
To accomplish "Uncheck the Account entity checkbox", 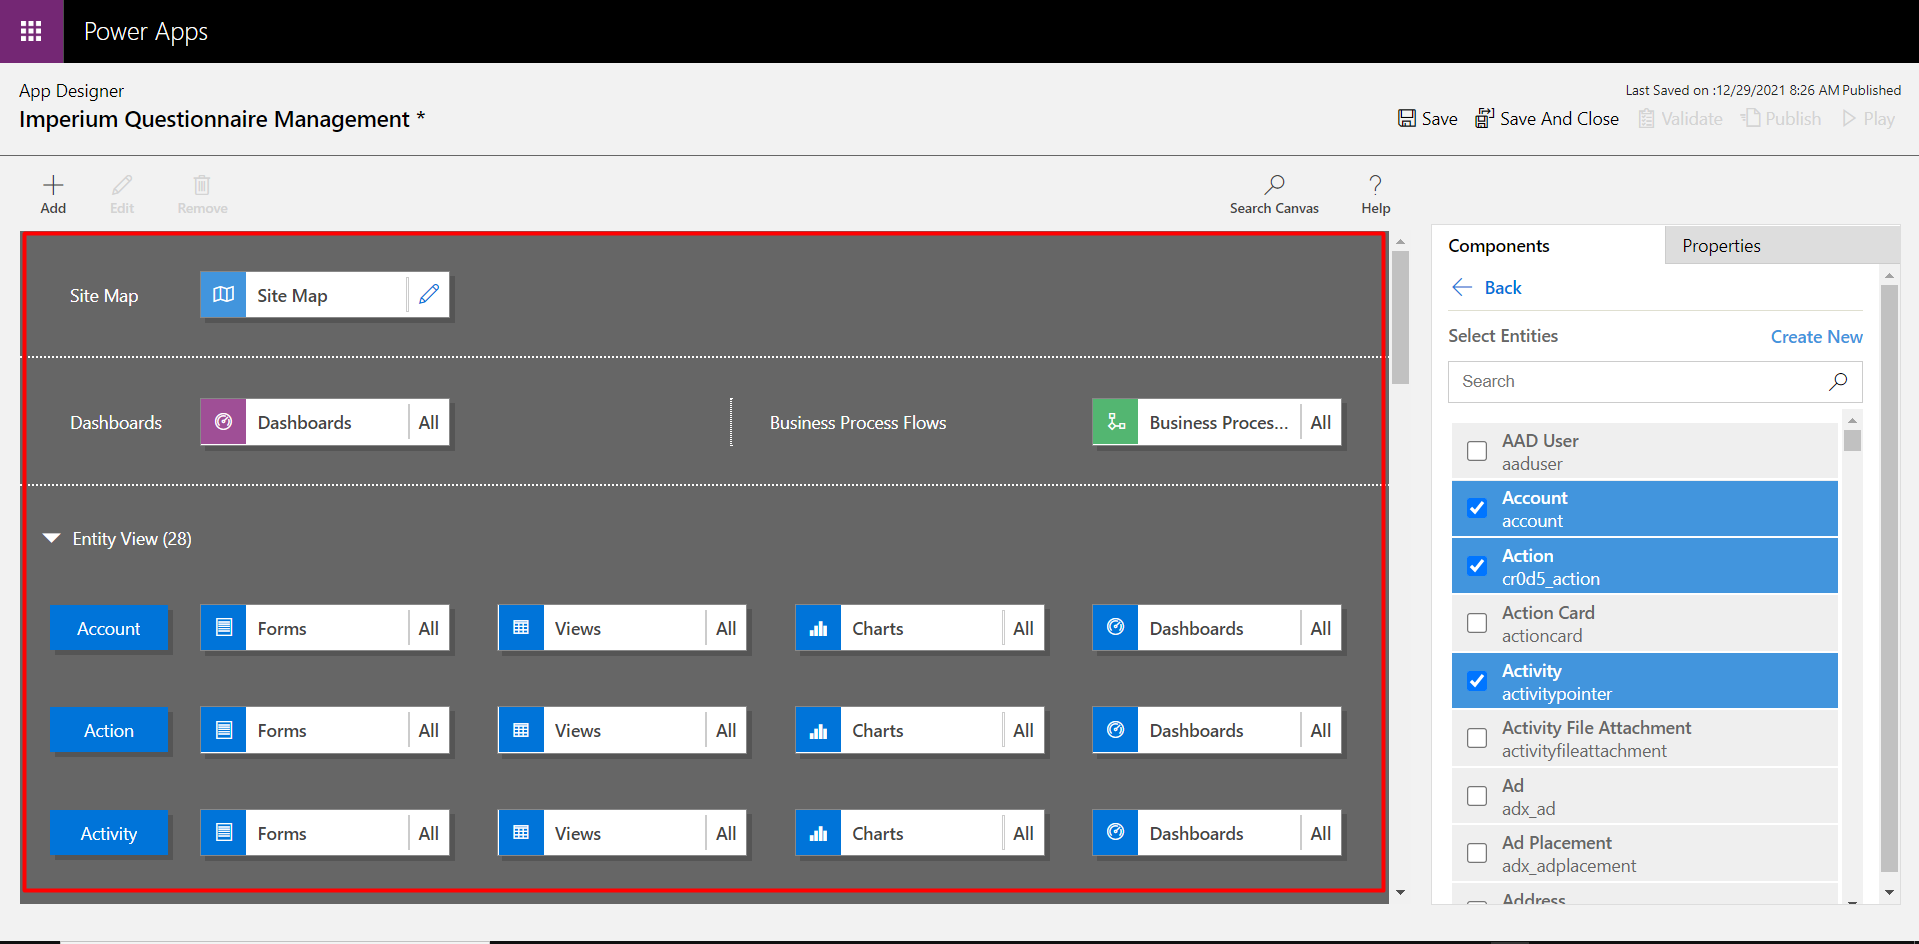I will [1477, 508].
